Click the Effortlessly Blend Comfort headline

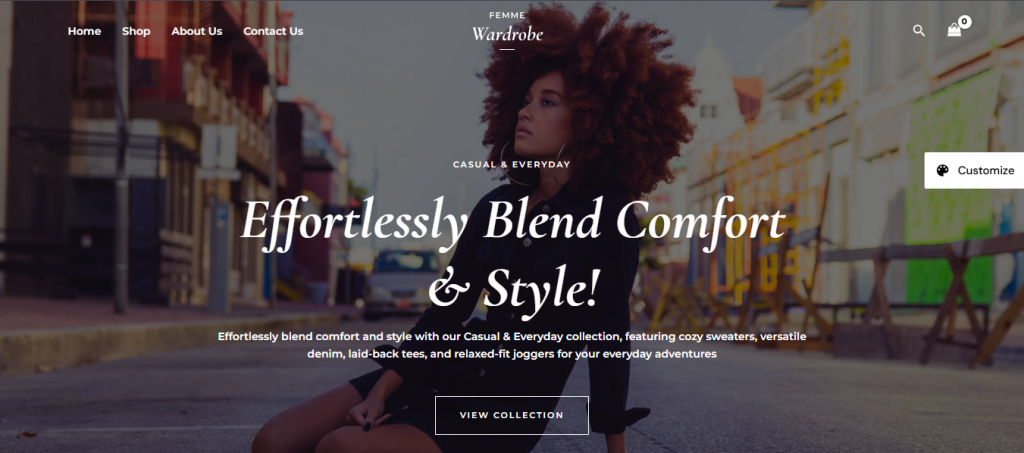(x=513, y=221)
